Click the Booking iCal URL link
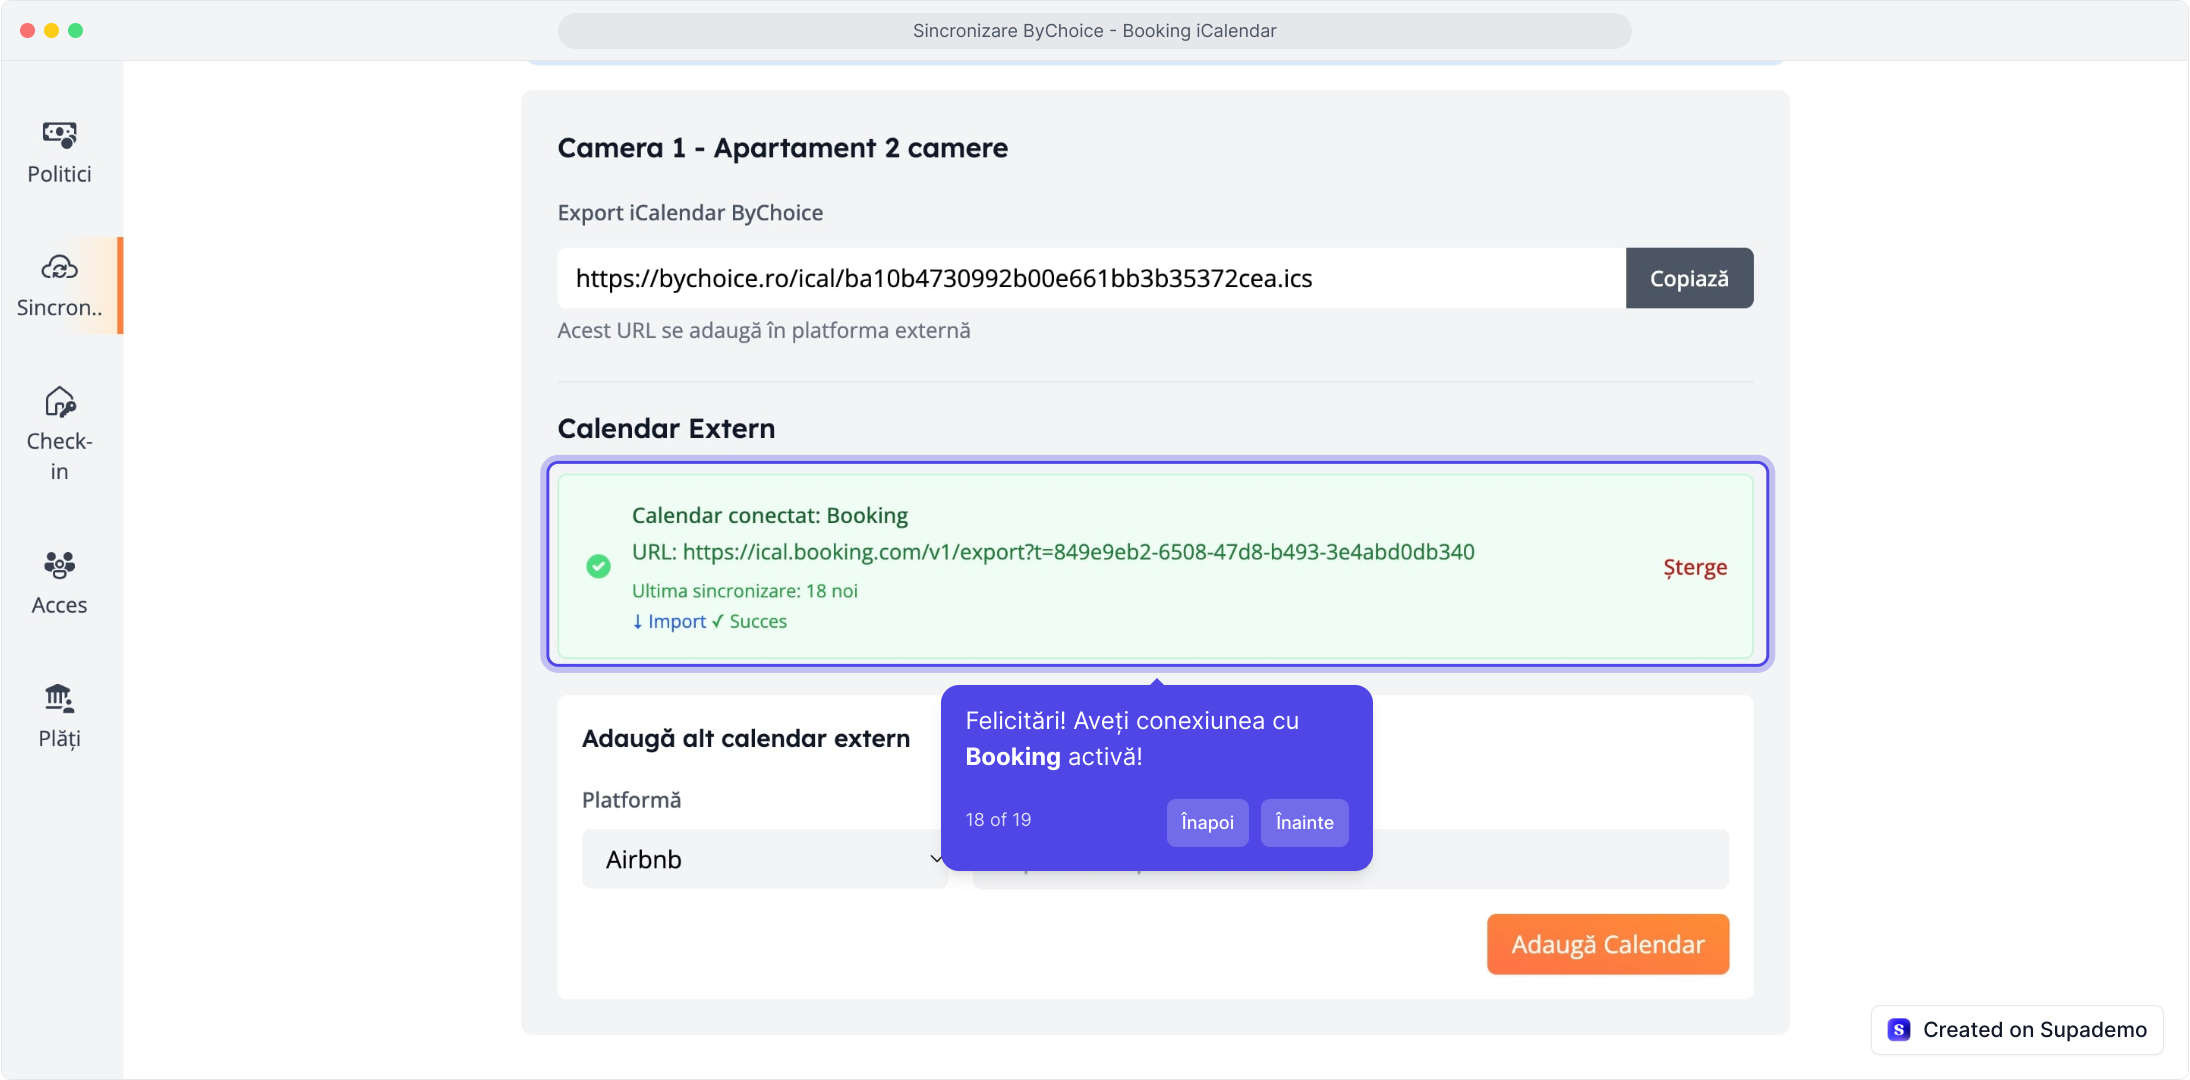Viewport: 2190px width, 1080px height. coord(1078,552)
